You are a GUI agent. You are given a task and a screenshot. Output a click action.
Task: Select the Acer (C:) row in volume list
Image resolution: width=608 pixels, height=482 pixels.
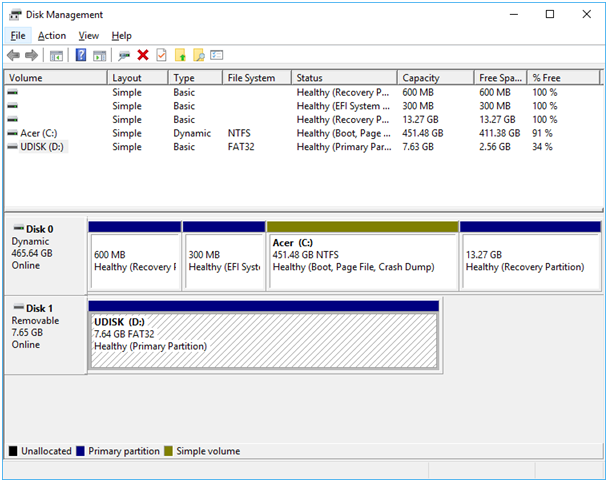pos(40,133)
